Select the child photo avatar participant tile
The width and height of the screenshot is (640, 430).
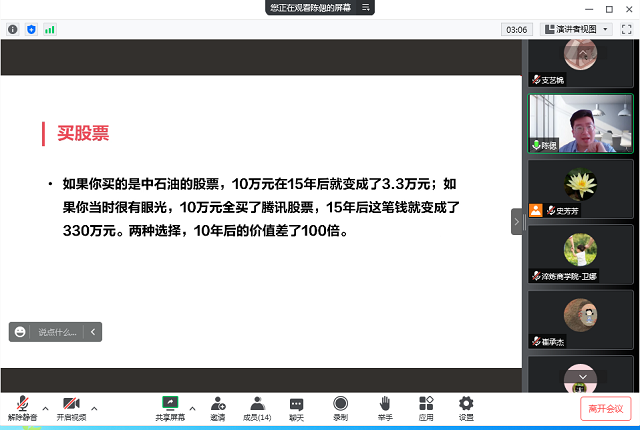[x=580, y=255]
